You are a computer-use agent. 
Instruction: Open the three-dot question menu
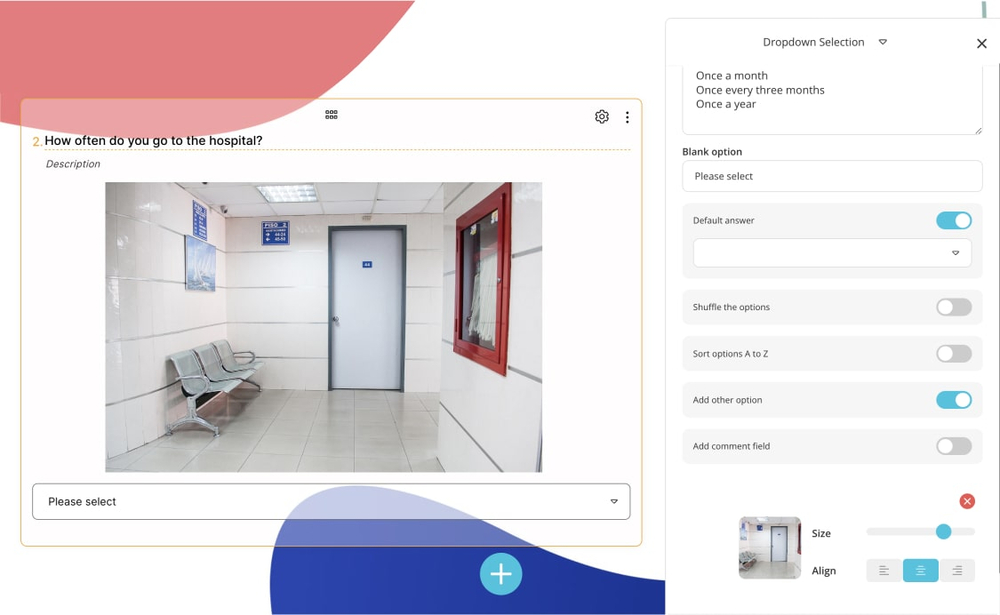tap(627, 117)
